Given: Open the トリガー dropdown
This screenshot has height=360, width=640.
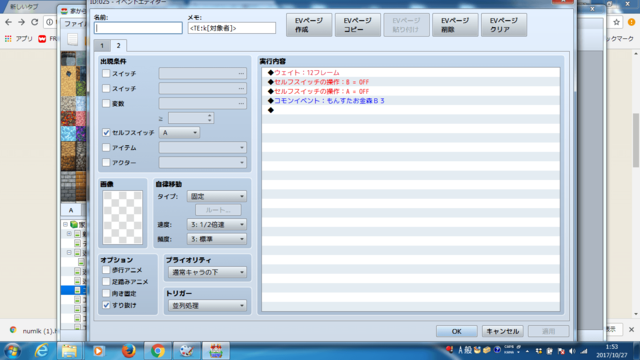Looking at the screenshot, I should (207, 305).
